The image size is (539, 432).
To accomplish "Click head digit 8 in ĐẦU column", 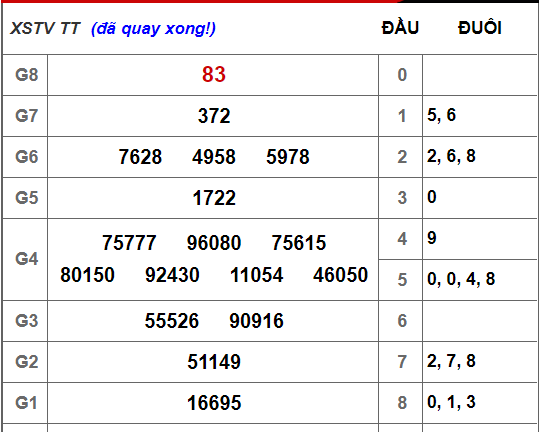I will click(x=402, y=403).
